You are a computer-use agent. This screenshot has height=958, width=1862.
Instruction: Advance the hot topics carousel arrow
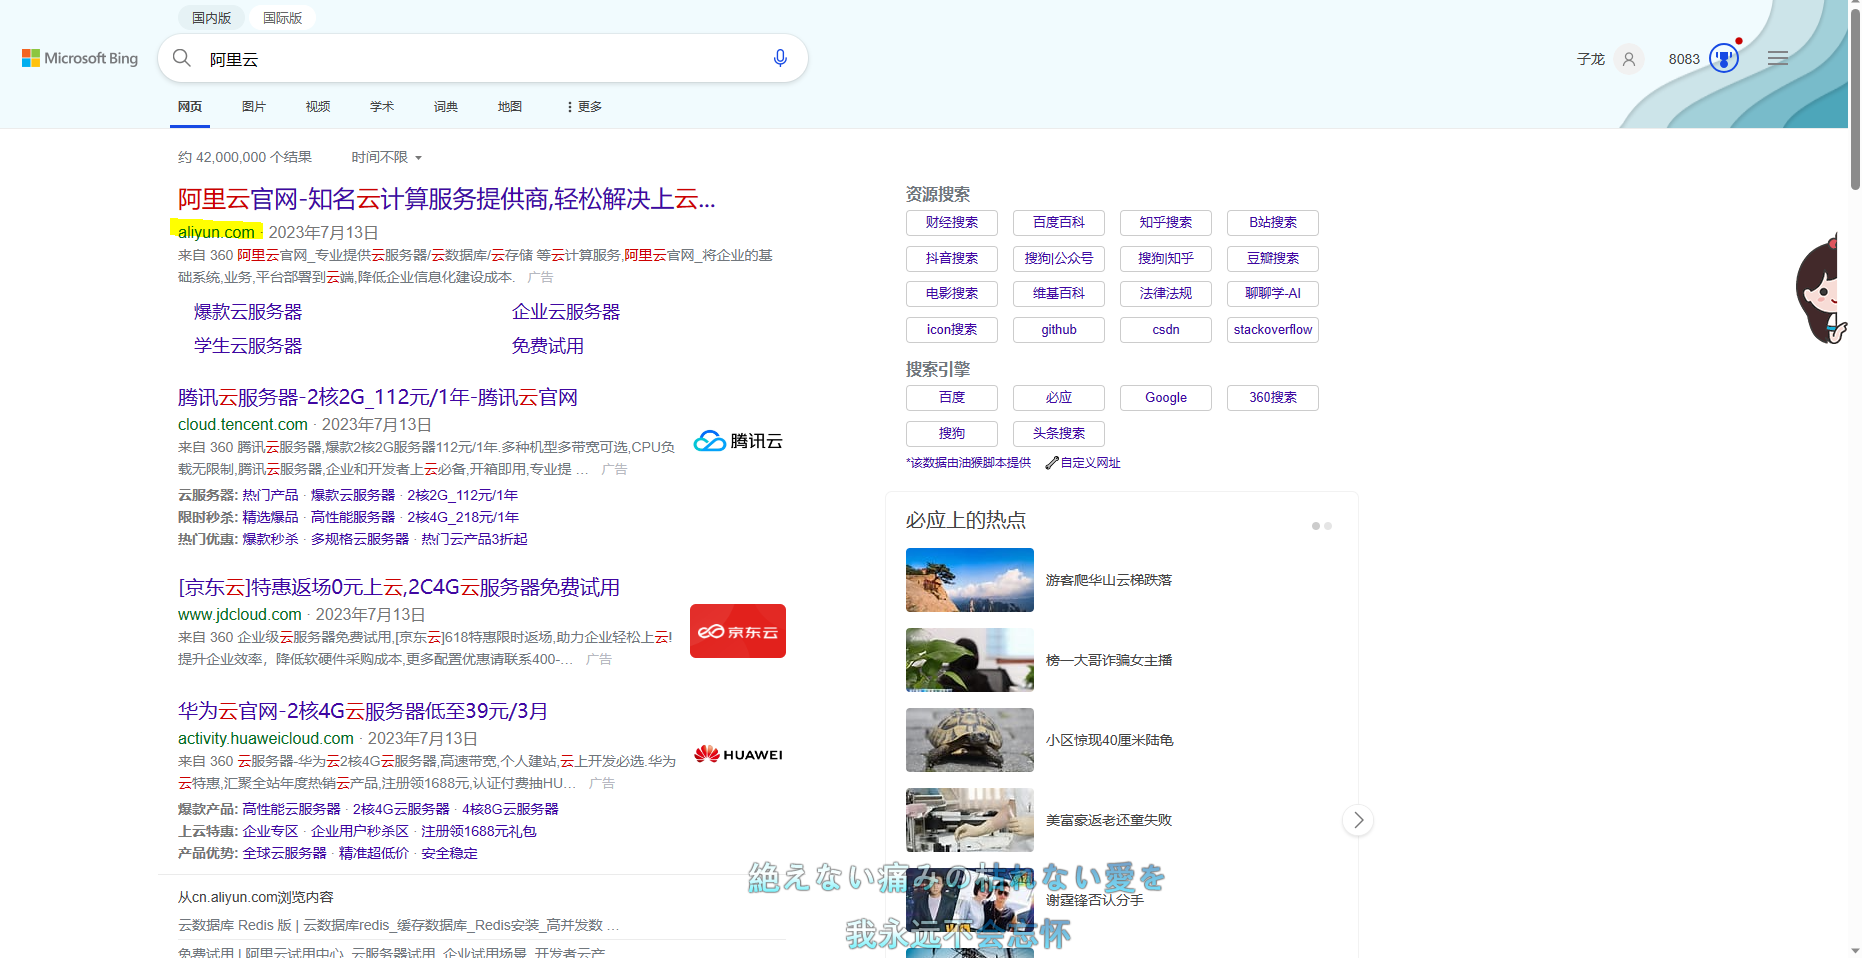click(x=1358, y=820)
